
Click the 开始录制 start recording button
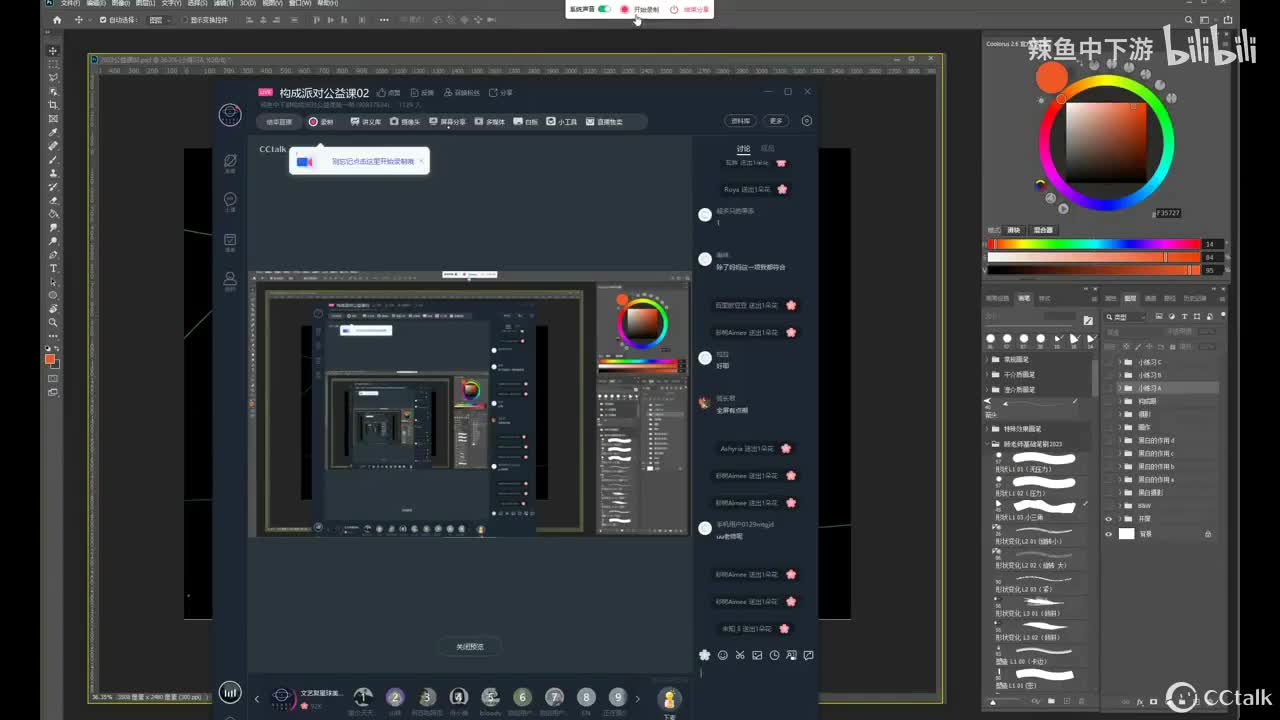coord(640,9)
